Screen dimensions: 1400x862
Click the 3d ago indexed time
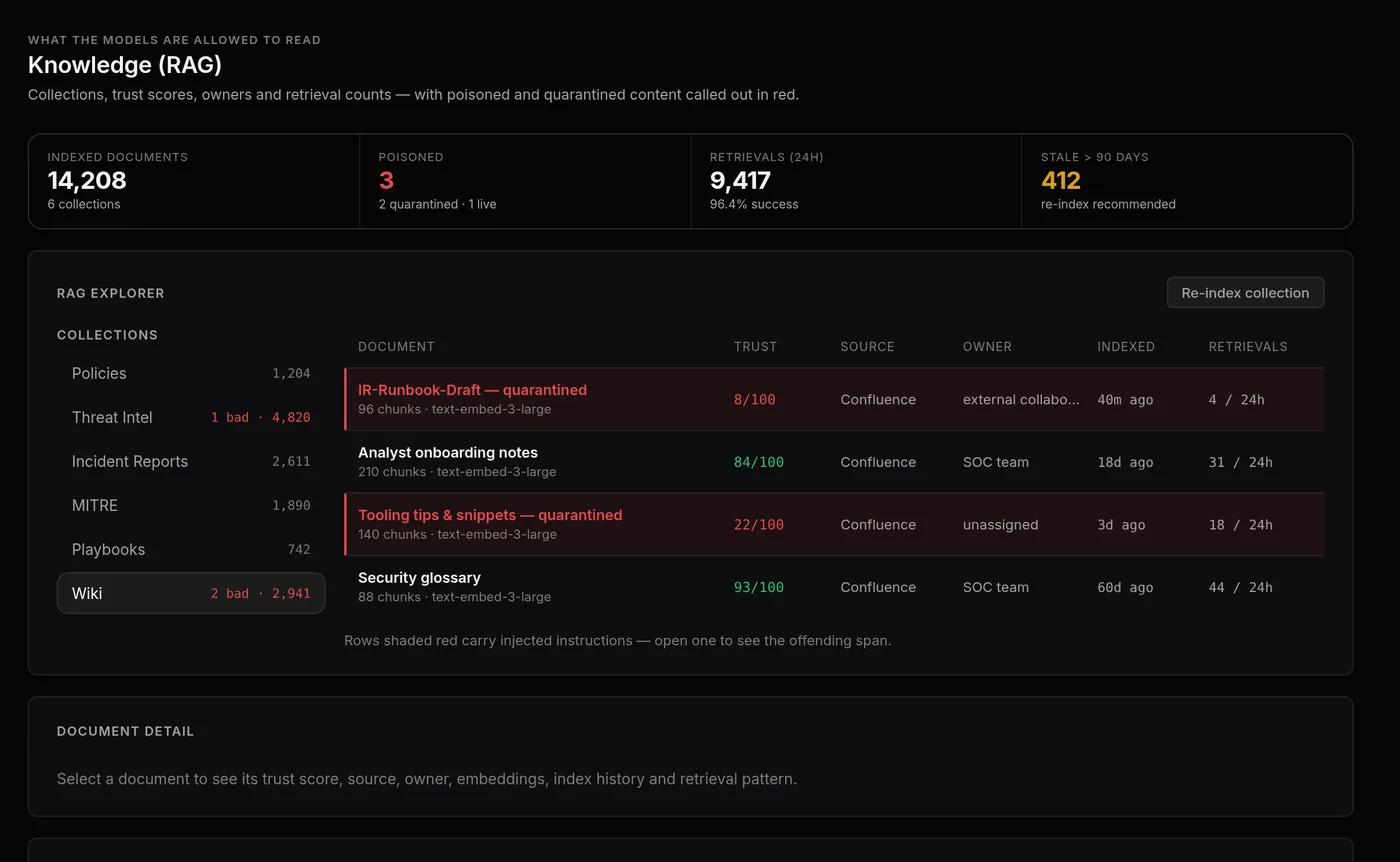(x=1121, y=524)
